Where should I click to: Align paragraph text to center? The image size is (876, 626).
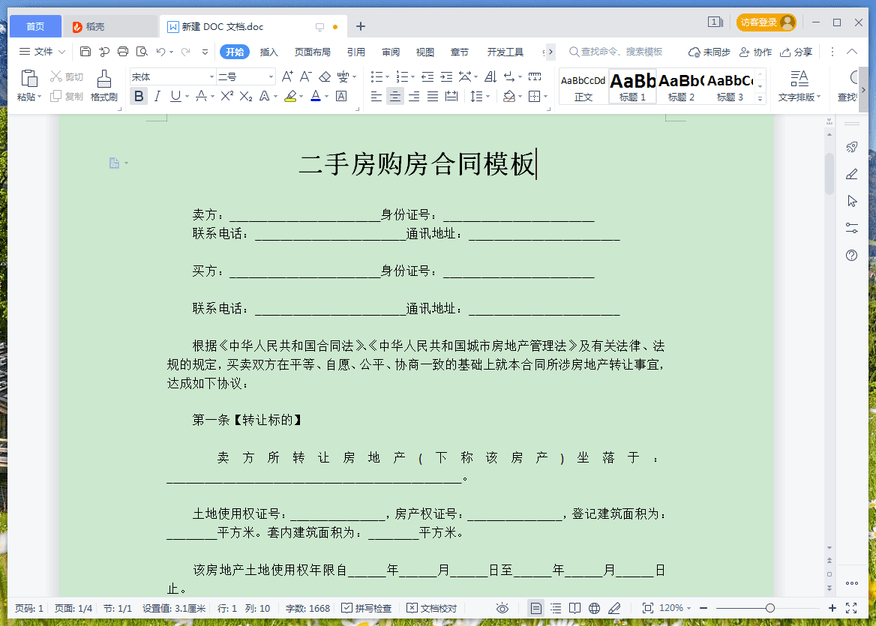pyautogui.click(x=396, y=96)
